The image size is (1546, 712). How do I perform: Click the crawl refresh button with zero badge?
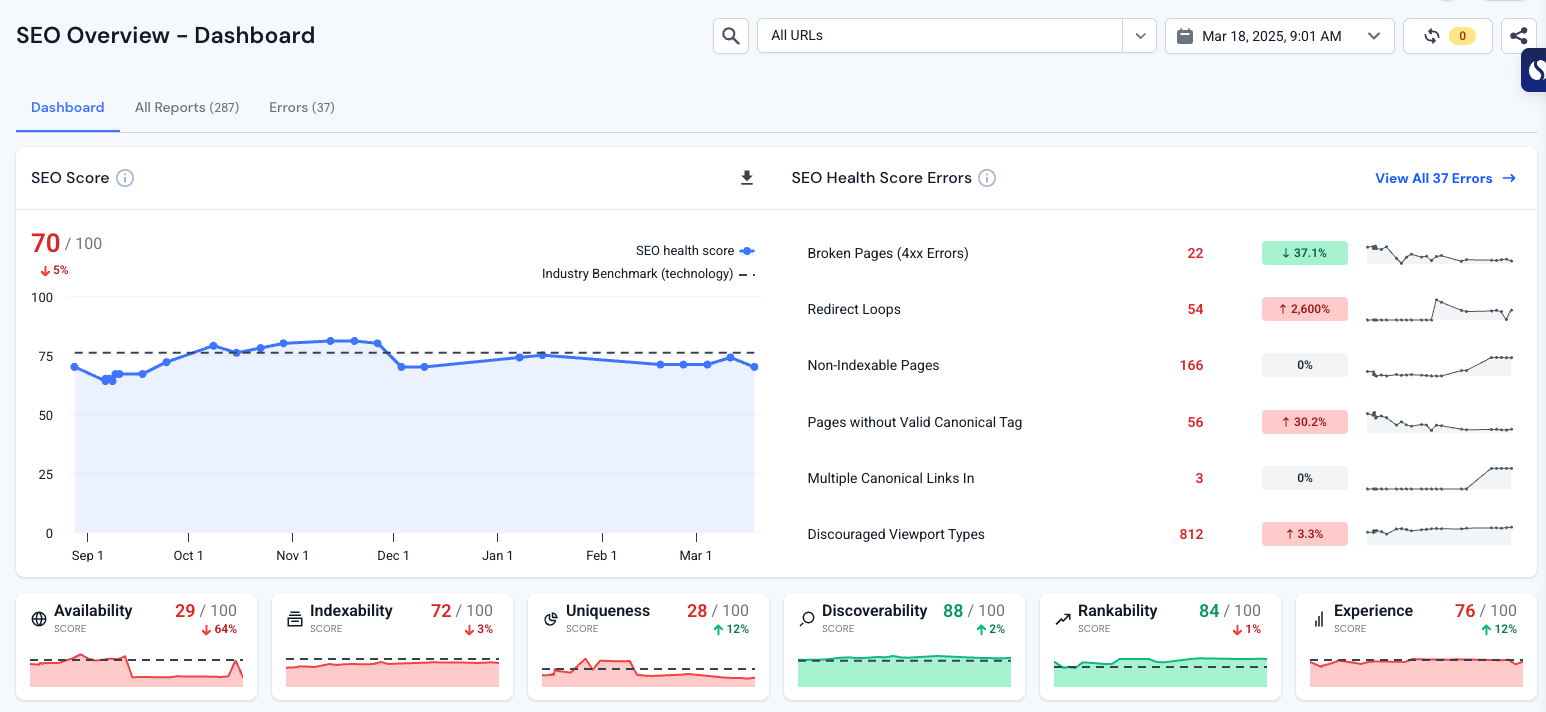[x=1447, y=35]
